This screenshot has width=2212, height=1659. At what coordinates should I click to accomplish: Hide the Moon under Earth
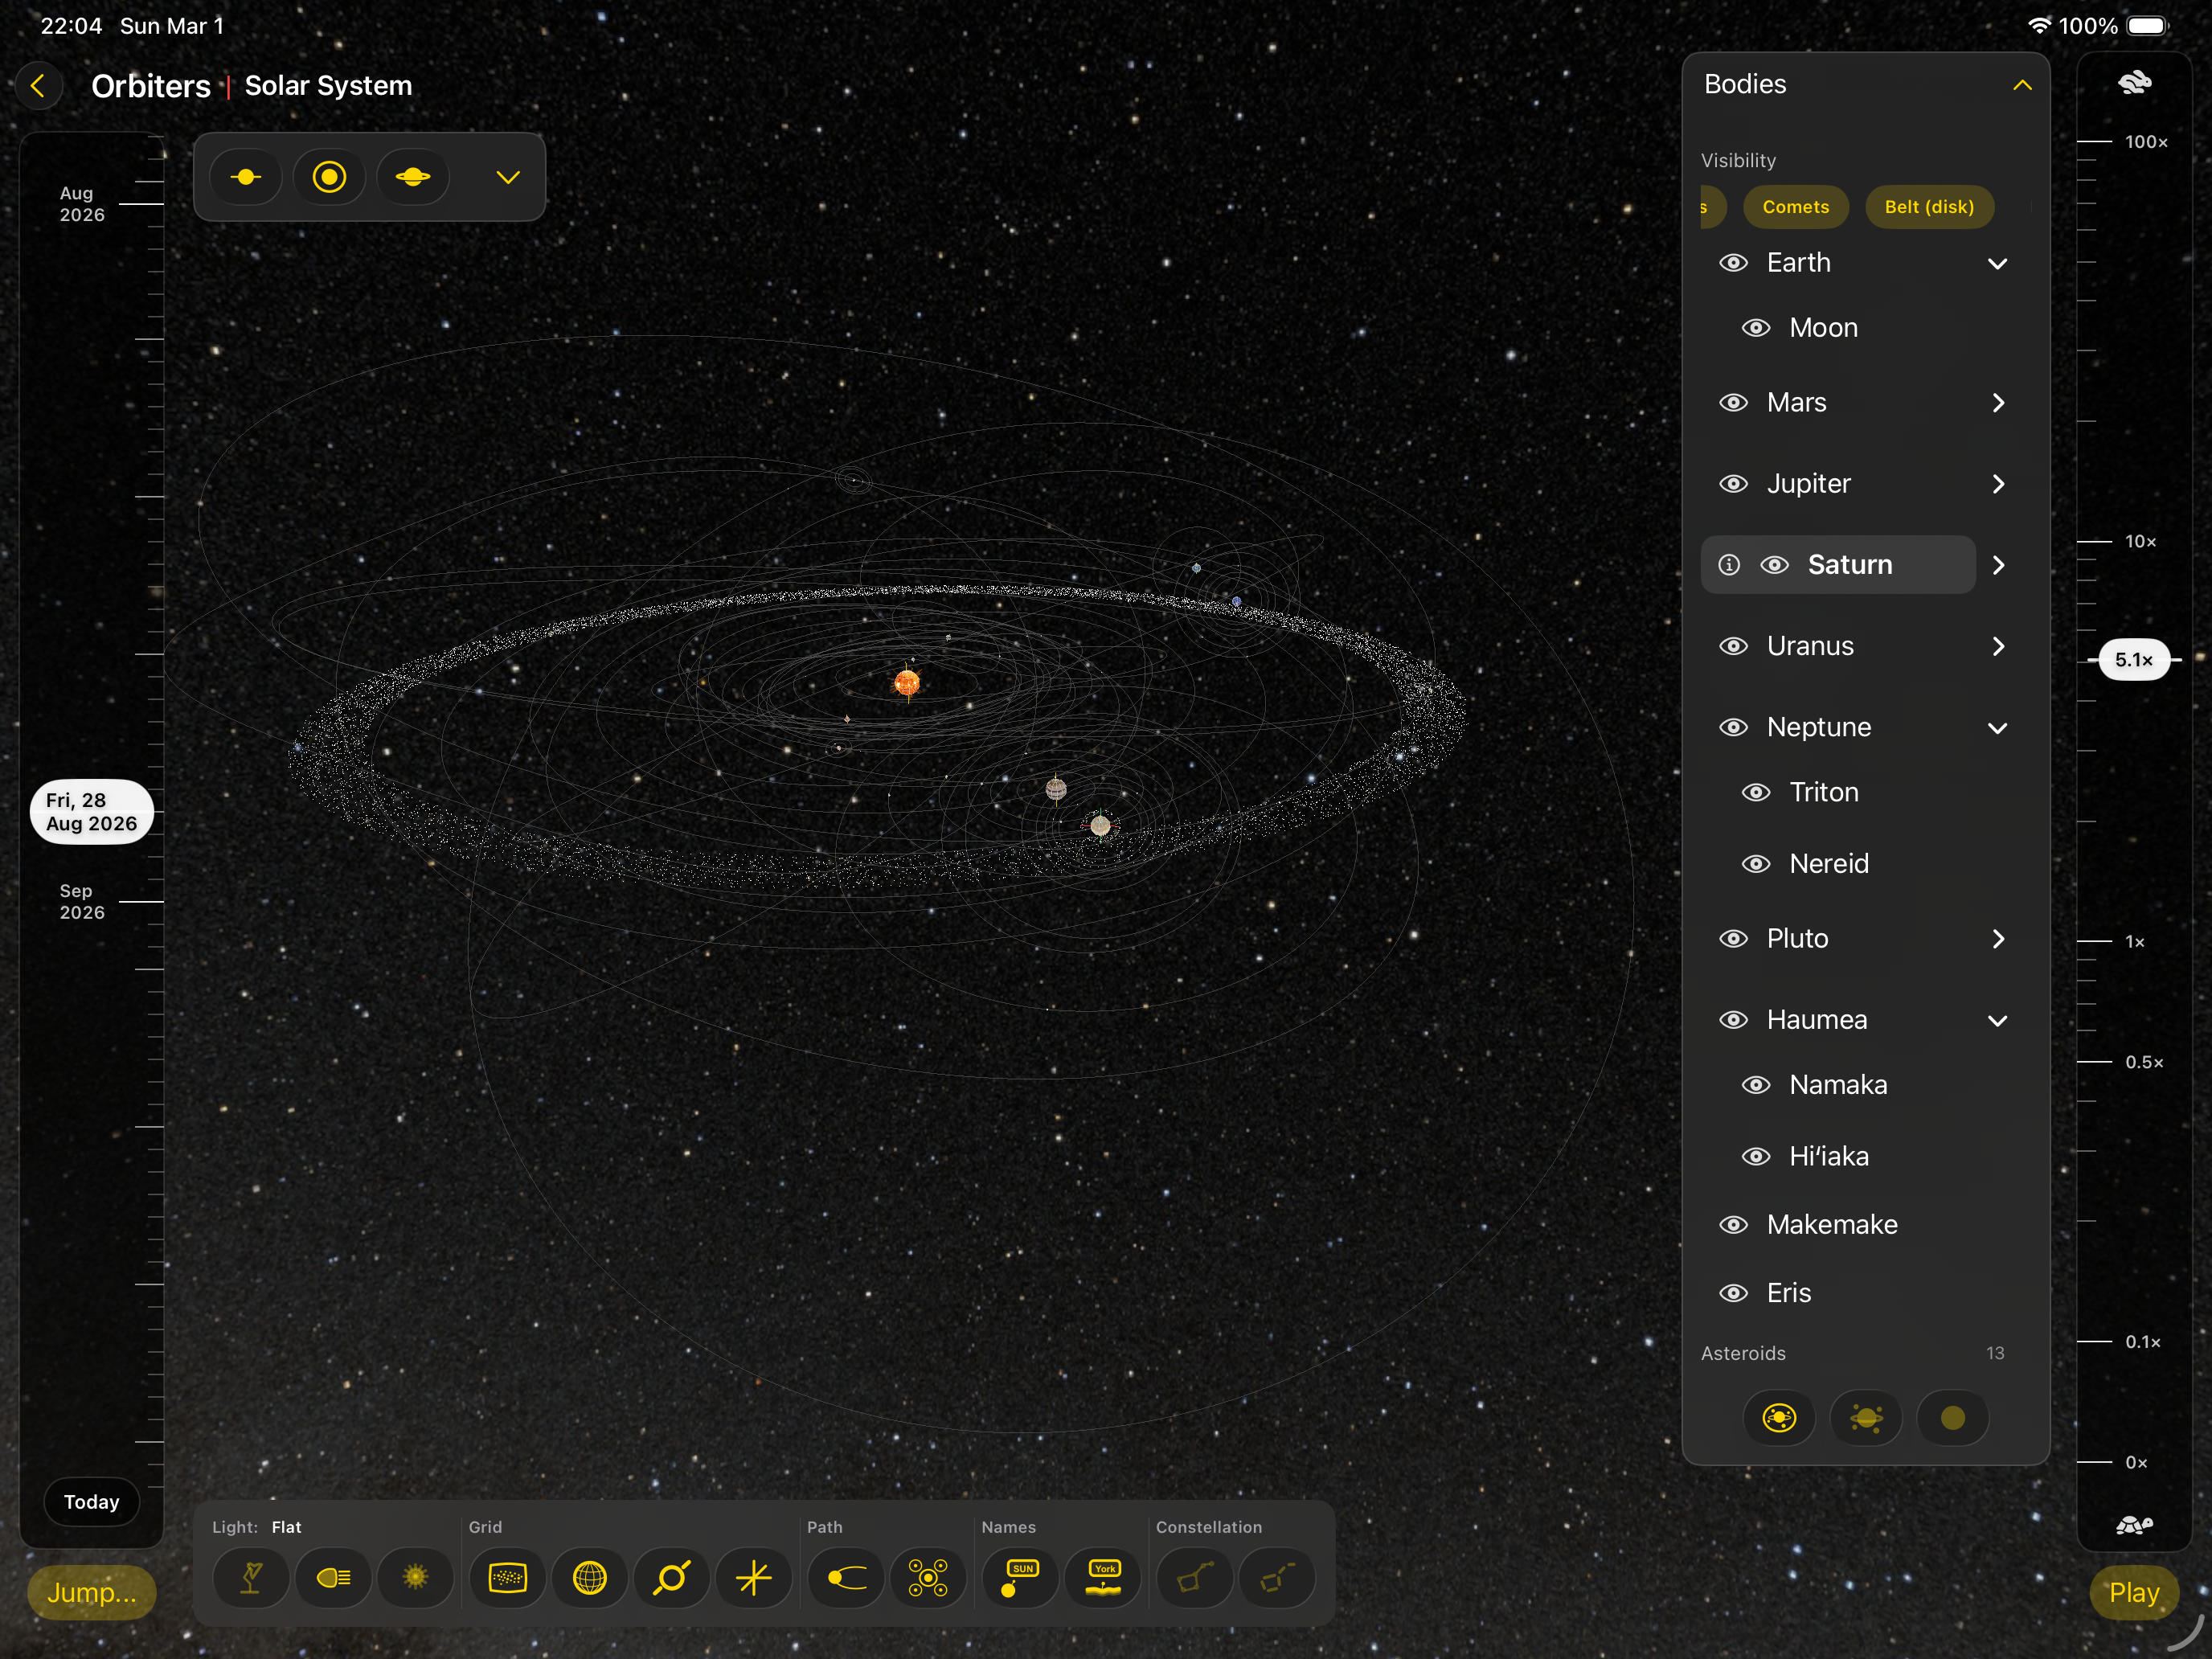(x=1756, y=327)
